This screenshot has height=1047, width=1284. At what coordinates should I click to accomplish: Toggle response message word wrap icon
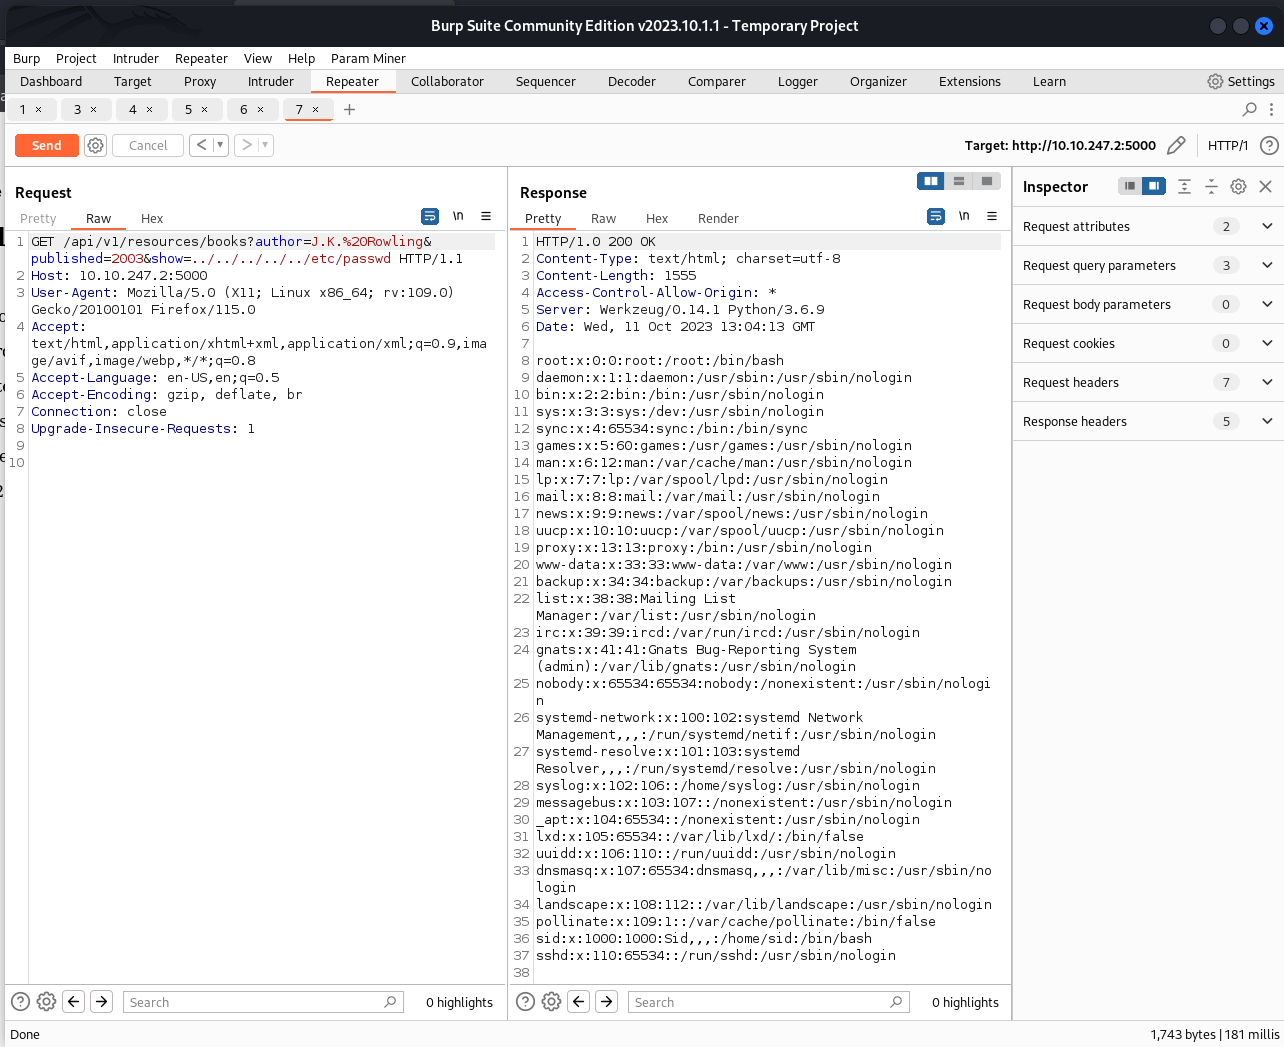tap(936, 216)
